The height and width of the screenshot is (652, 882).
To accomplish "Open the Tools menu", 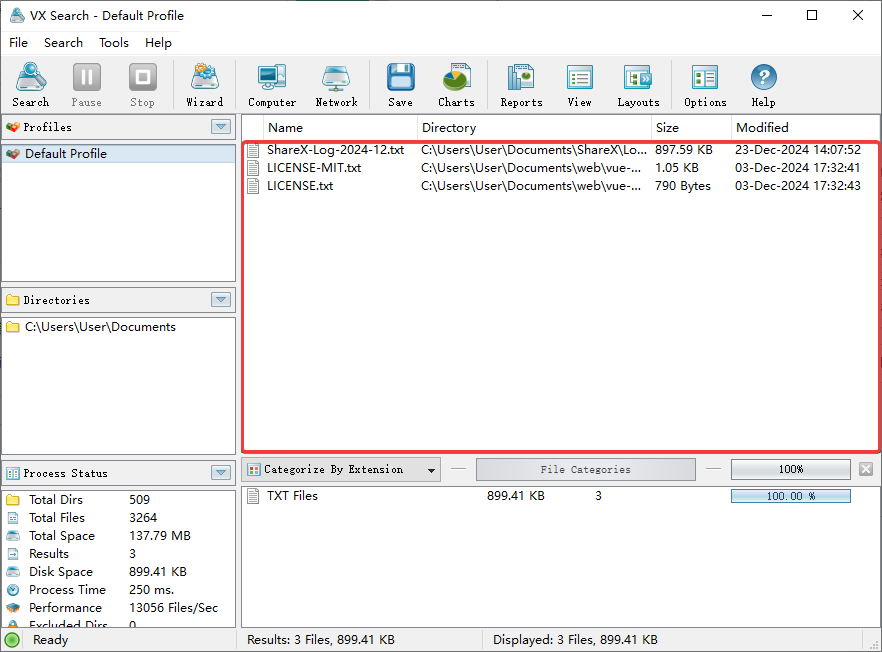I will 114,43.
